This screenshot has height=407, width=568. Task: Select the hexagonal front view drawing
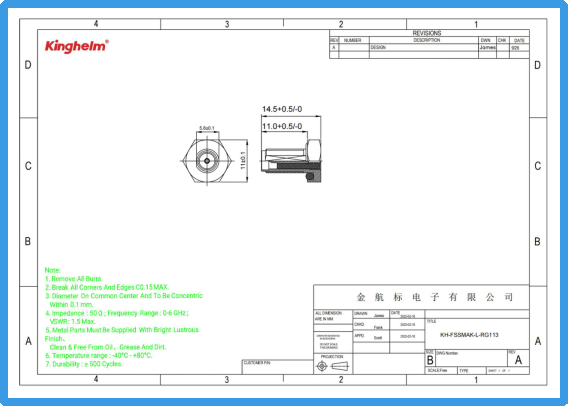[x=207, y=161]
